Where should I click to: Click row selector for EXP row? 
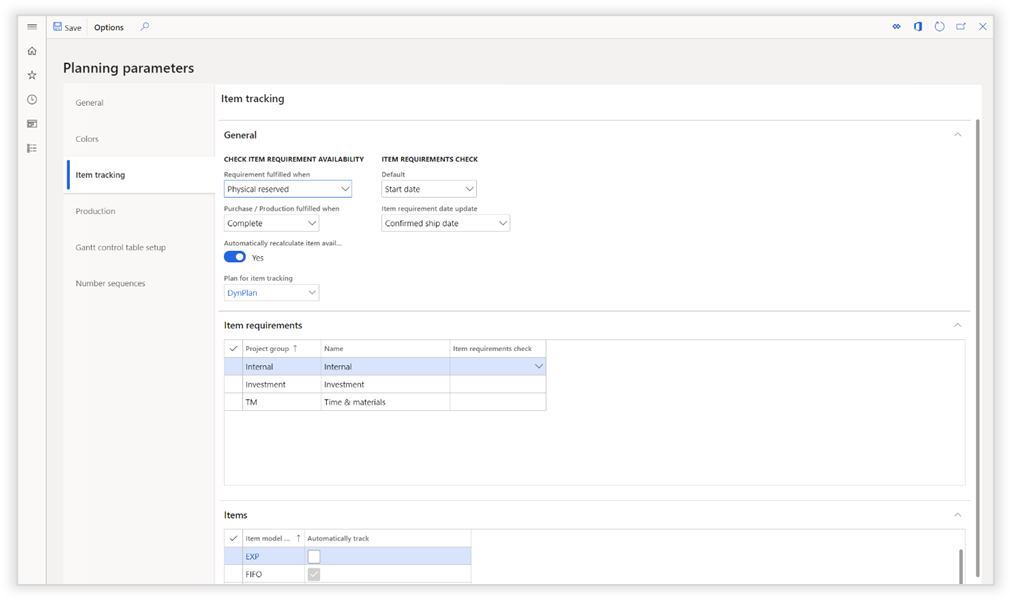(233, 556)
